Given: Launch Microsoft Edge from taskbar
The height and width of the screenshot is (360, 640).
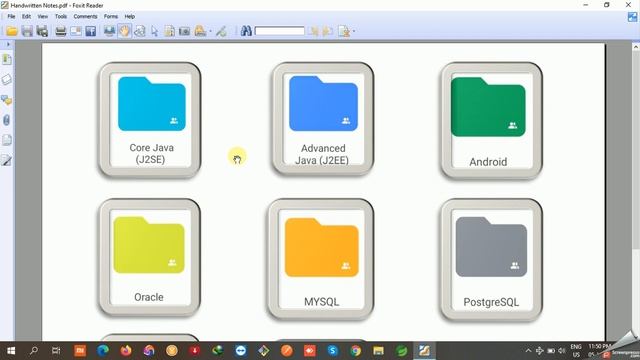Looking at the screenshot, I should (102, 351).
